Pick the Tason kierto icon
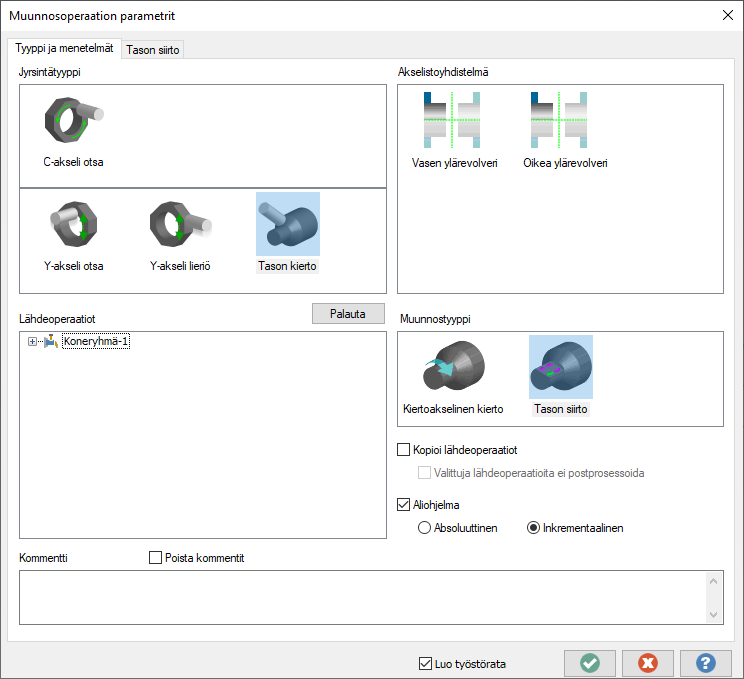 click(x=287, y=226)
